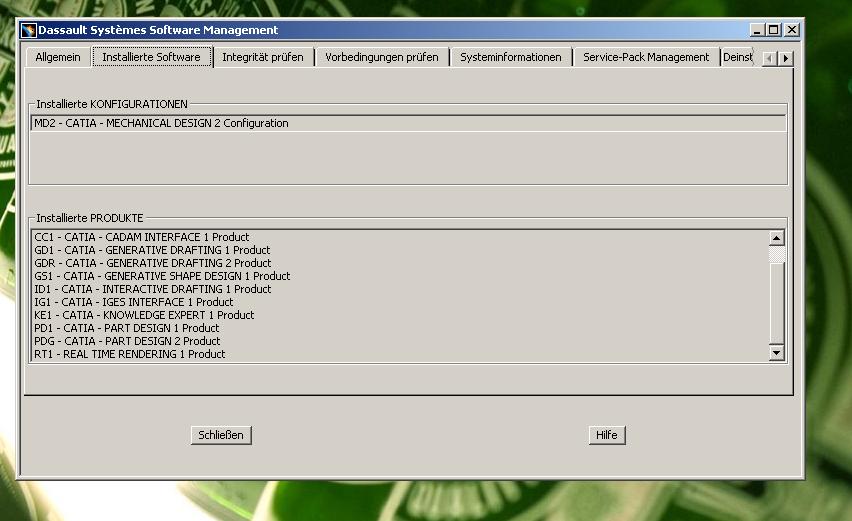Click the Schließen button
Image resolution: width=852 pixels, height=521 pixels.
221,435
